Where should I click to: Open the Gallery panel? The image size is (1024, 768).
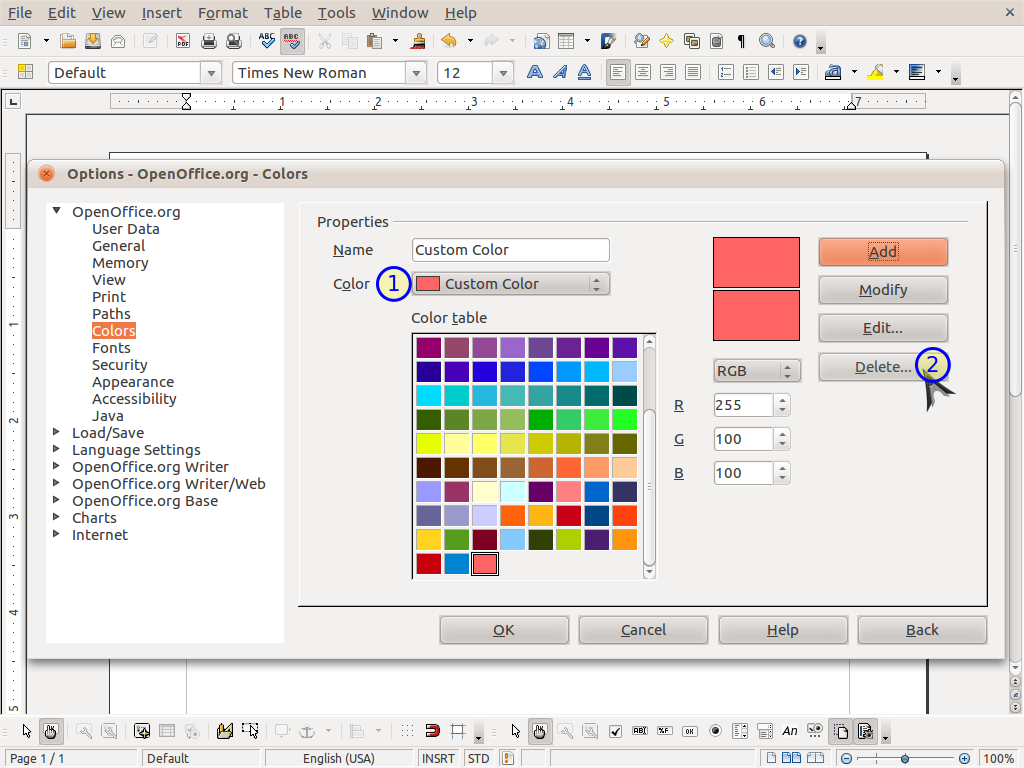691,42
